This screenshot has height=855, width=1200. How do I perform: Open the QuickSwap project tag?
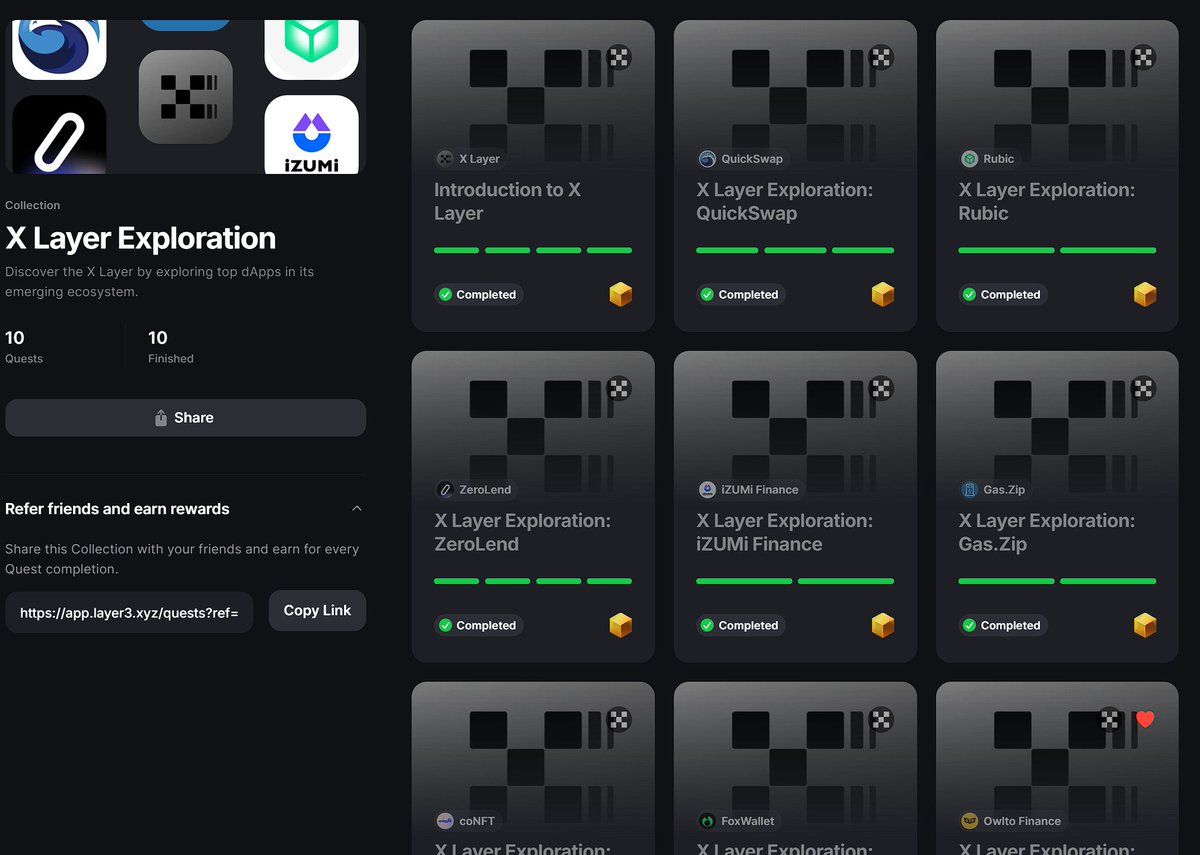pos(741,159)
